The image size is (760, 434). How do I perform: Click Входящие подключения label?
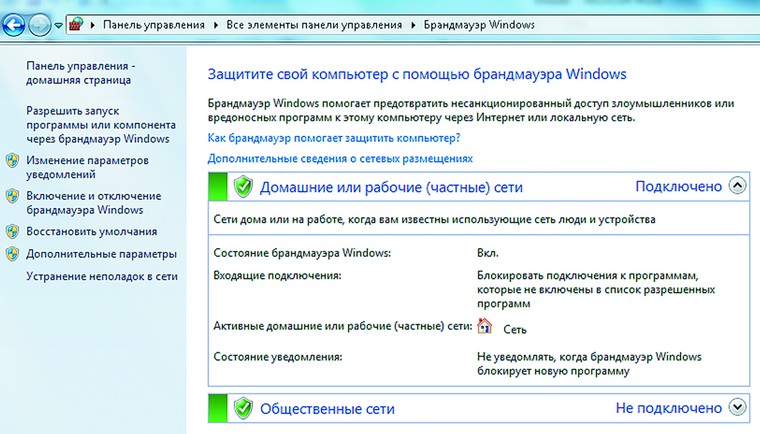click(277, 275)
